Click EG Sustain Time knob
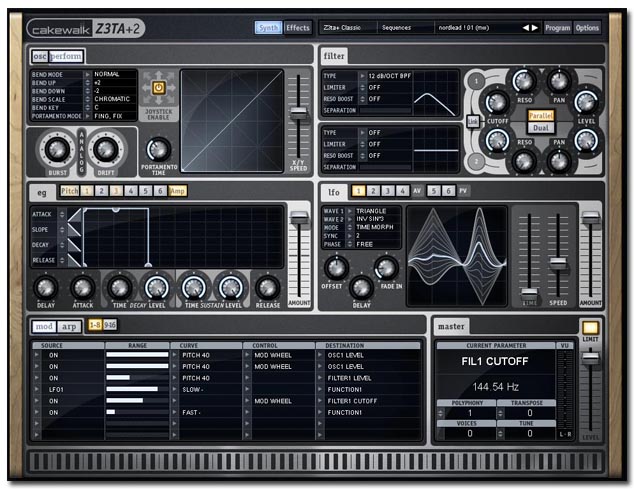 coord(194,288)
